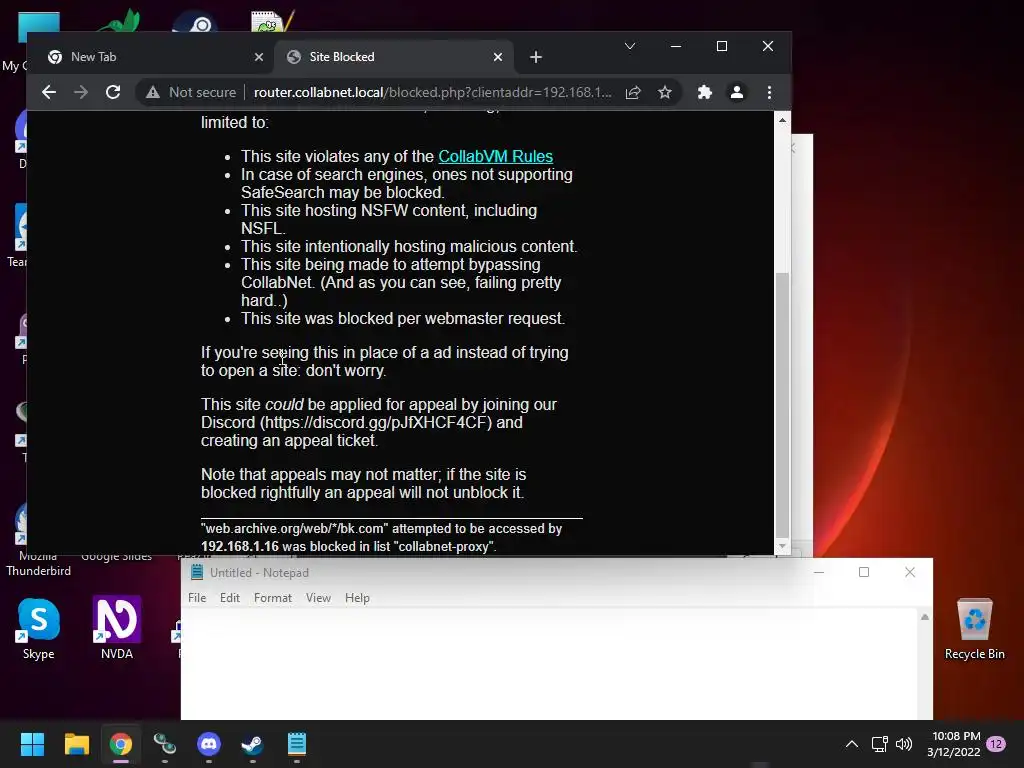Go back in Chrome with the back arrow
Image resolution: width=1024 pixels, height=768 pixels.
(x=49, y=92)
